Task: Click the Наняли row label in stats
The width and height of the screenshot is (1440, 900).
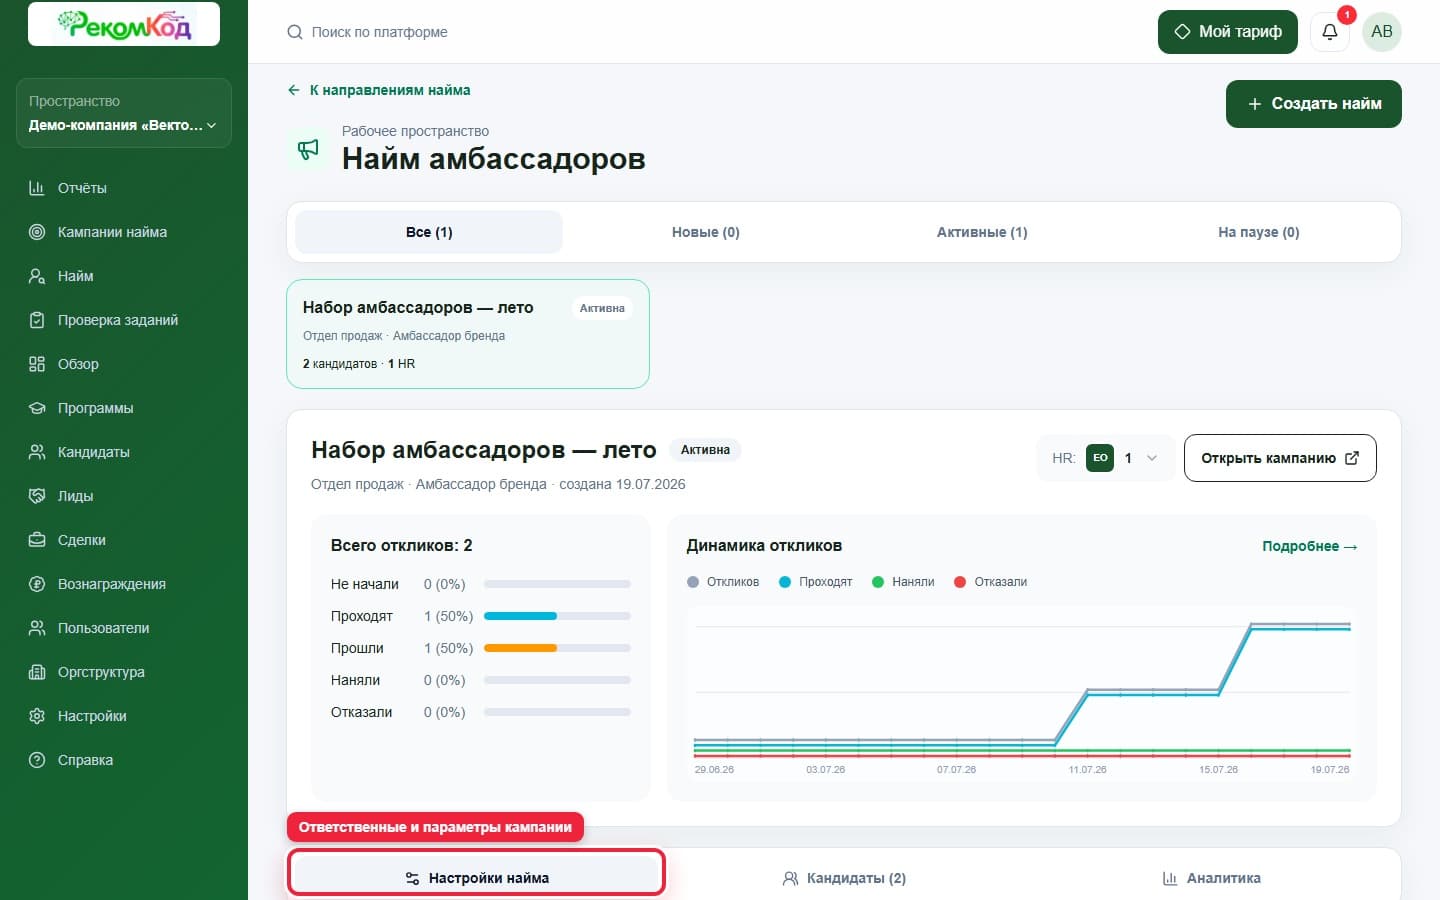Action: point(355,680)
